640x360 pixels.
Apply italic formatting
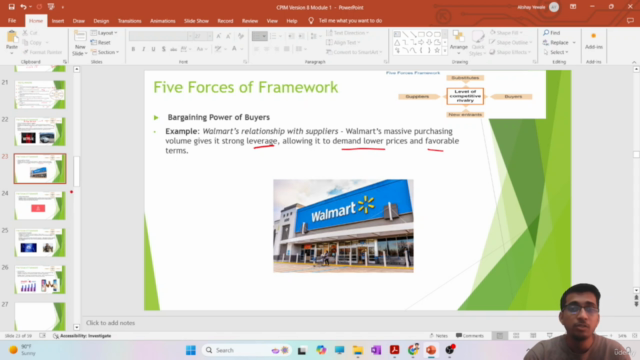coord(143,49)
